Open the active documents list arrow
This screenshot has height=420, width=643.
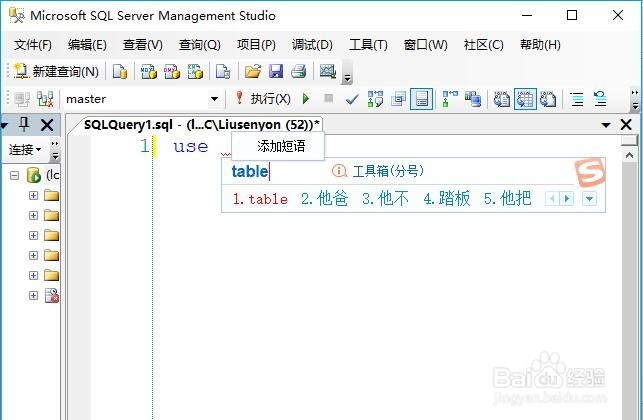point(606,125)
